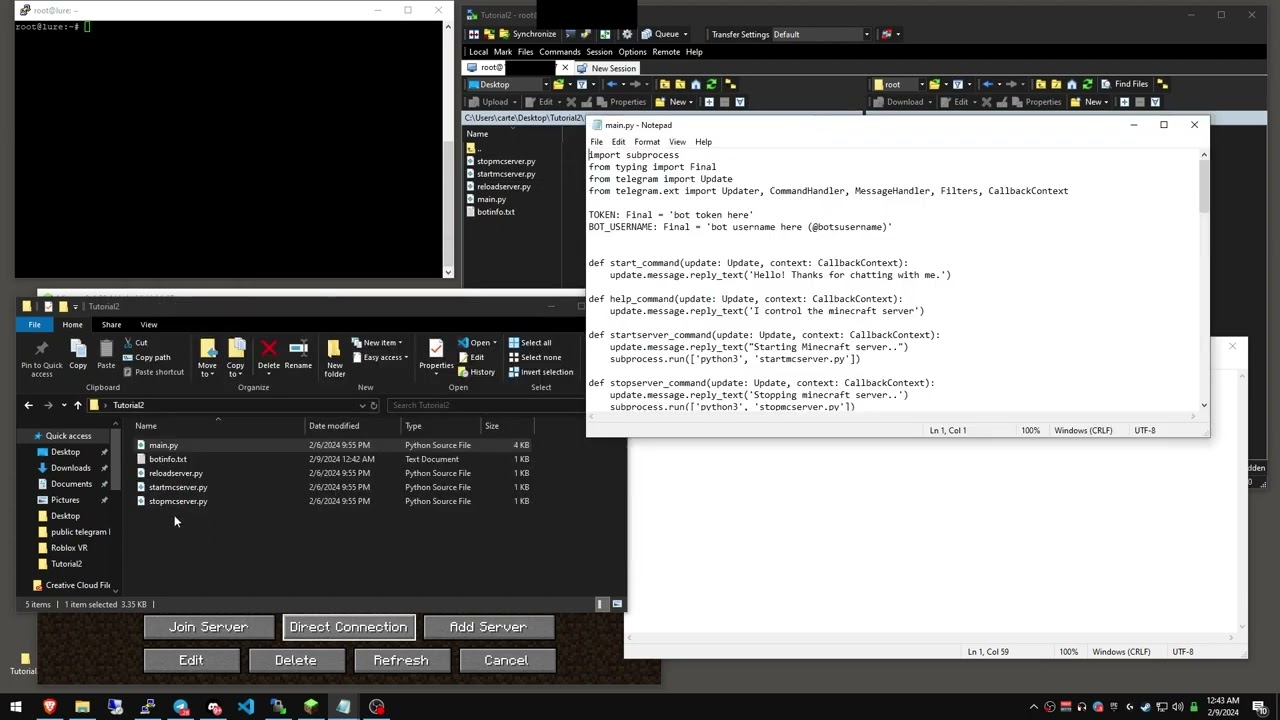Click in the main.py Notepad text area

coord(892,280)
